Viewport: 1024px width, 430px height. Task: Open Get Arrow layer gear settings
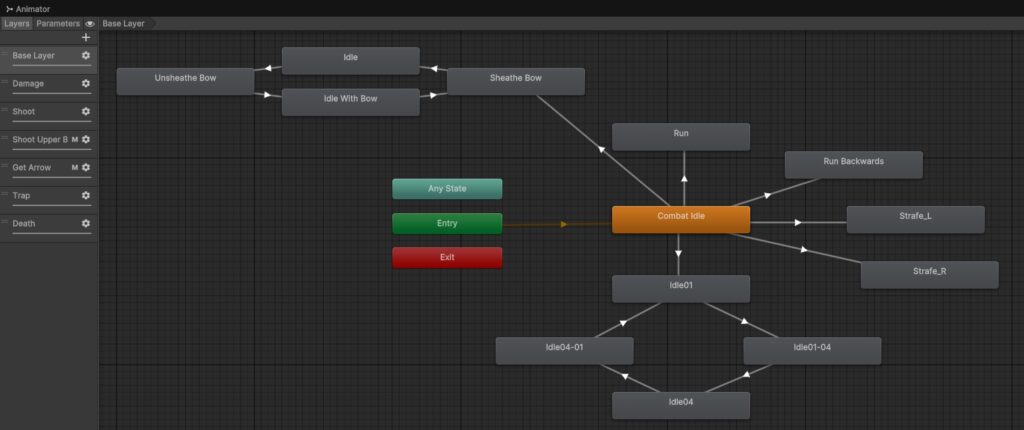[x=86, y=168]
